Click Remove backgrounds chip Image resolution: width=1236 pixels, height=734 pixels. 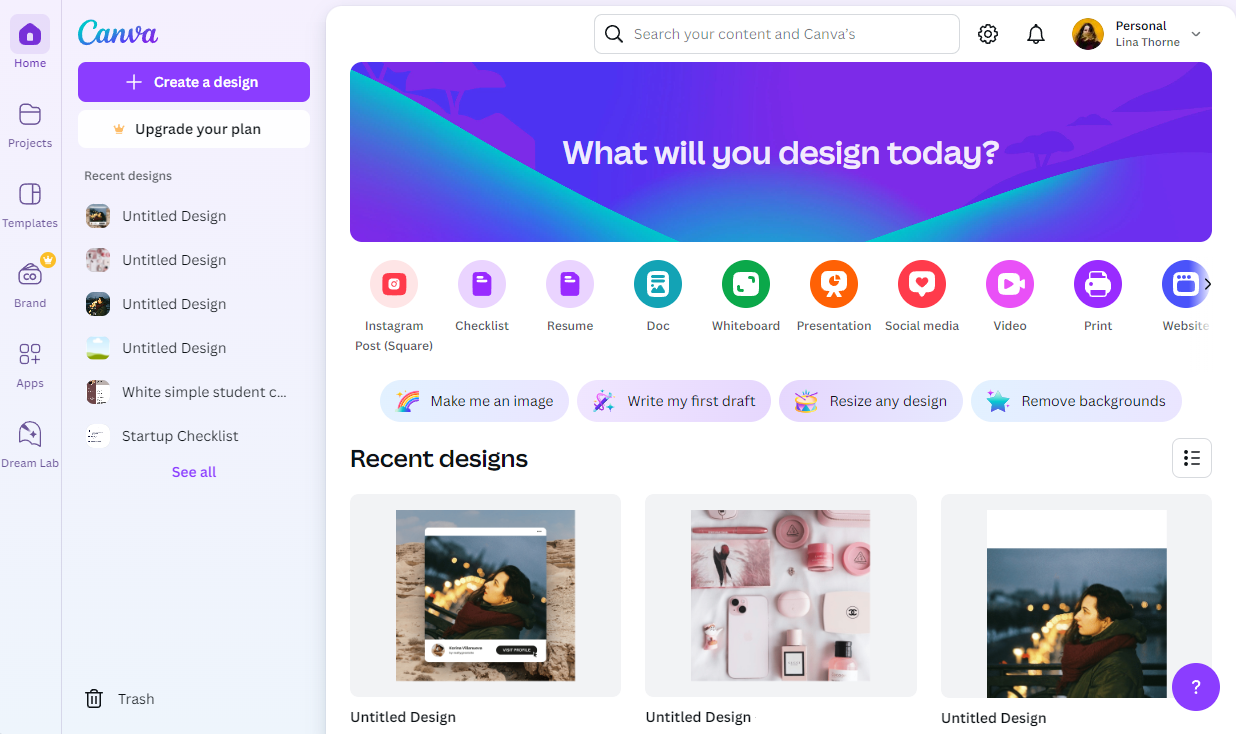point(1076,401)
